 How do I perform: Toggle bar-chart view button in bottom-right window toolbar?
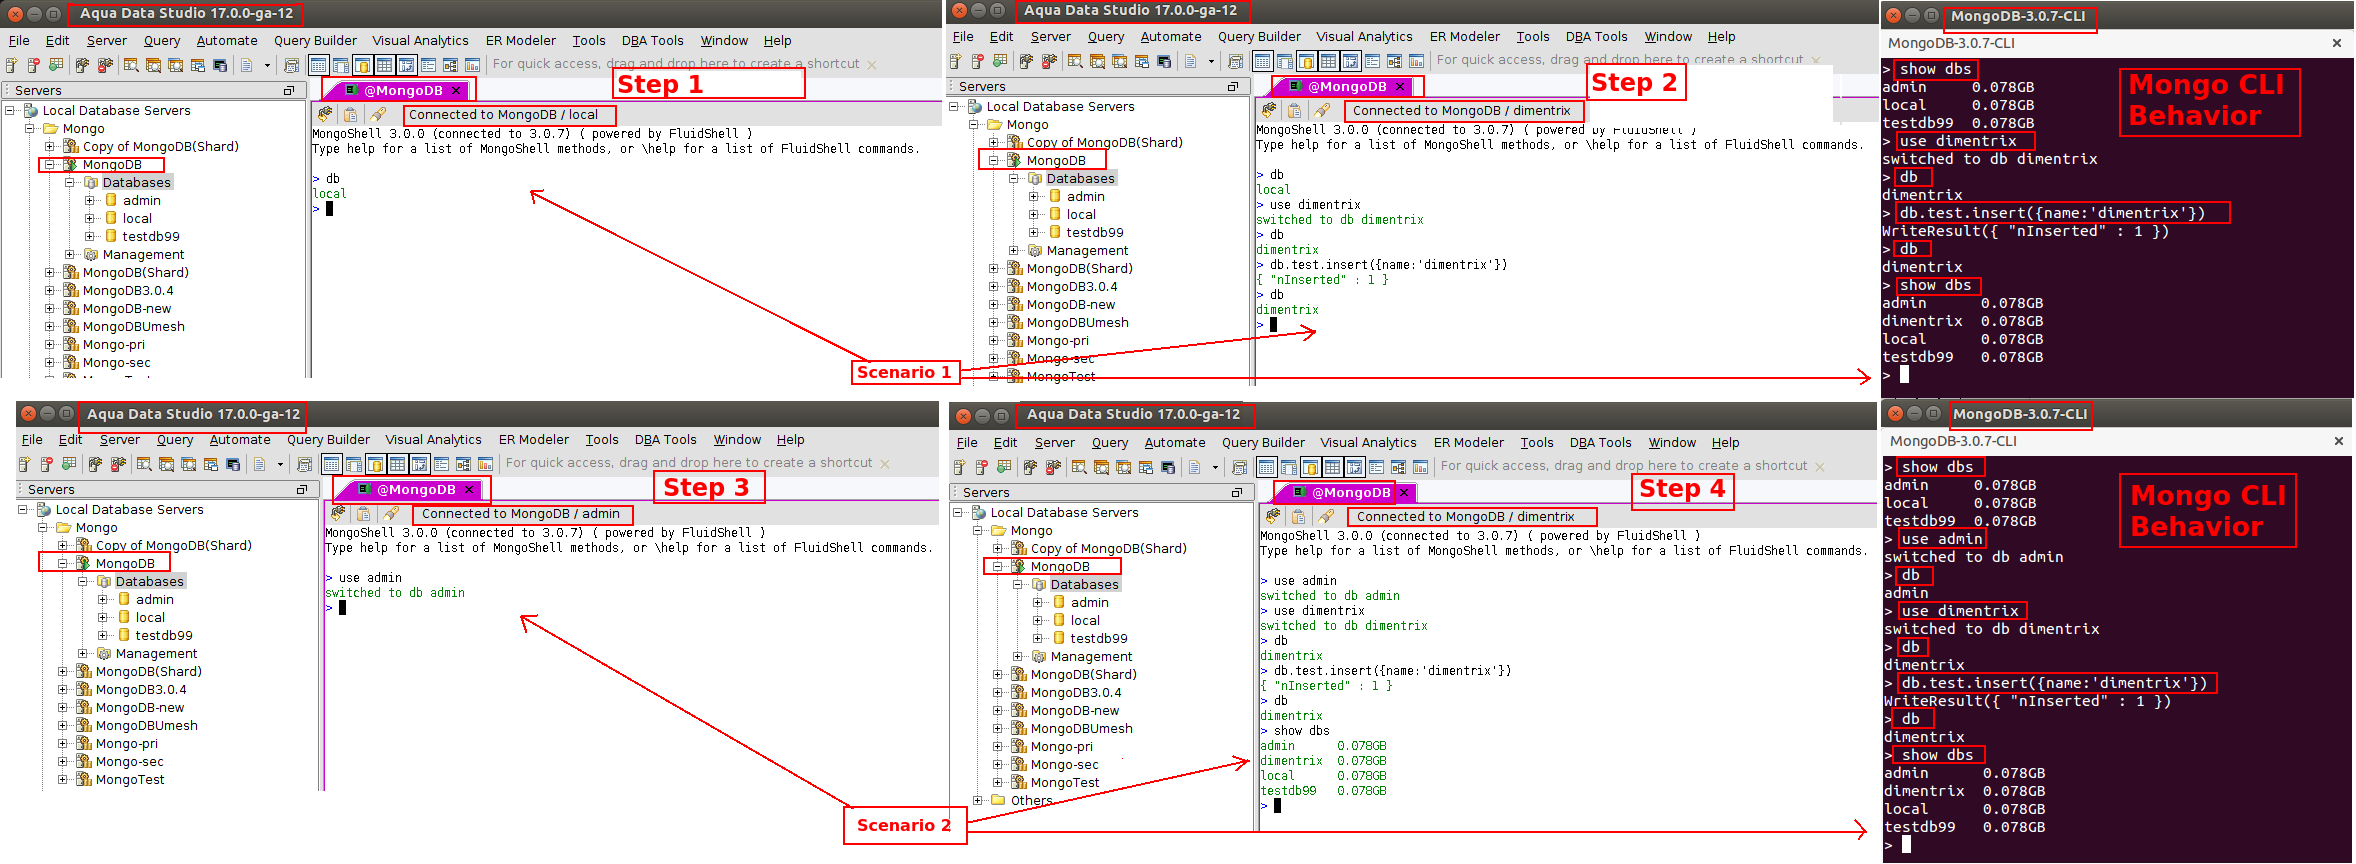pyautogui.click(x=1420, y=467)
